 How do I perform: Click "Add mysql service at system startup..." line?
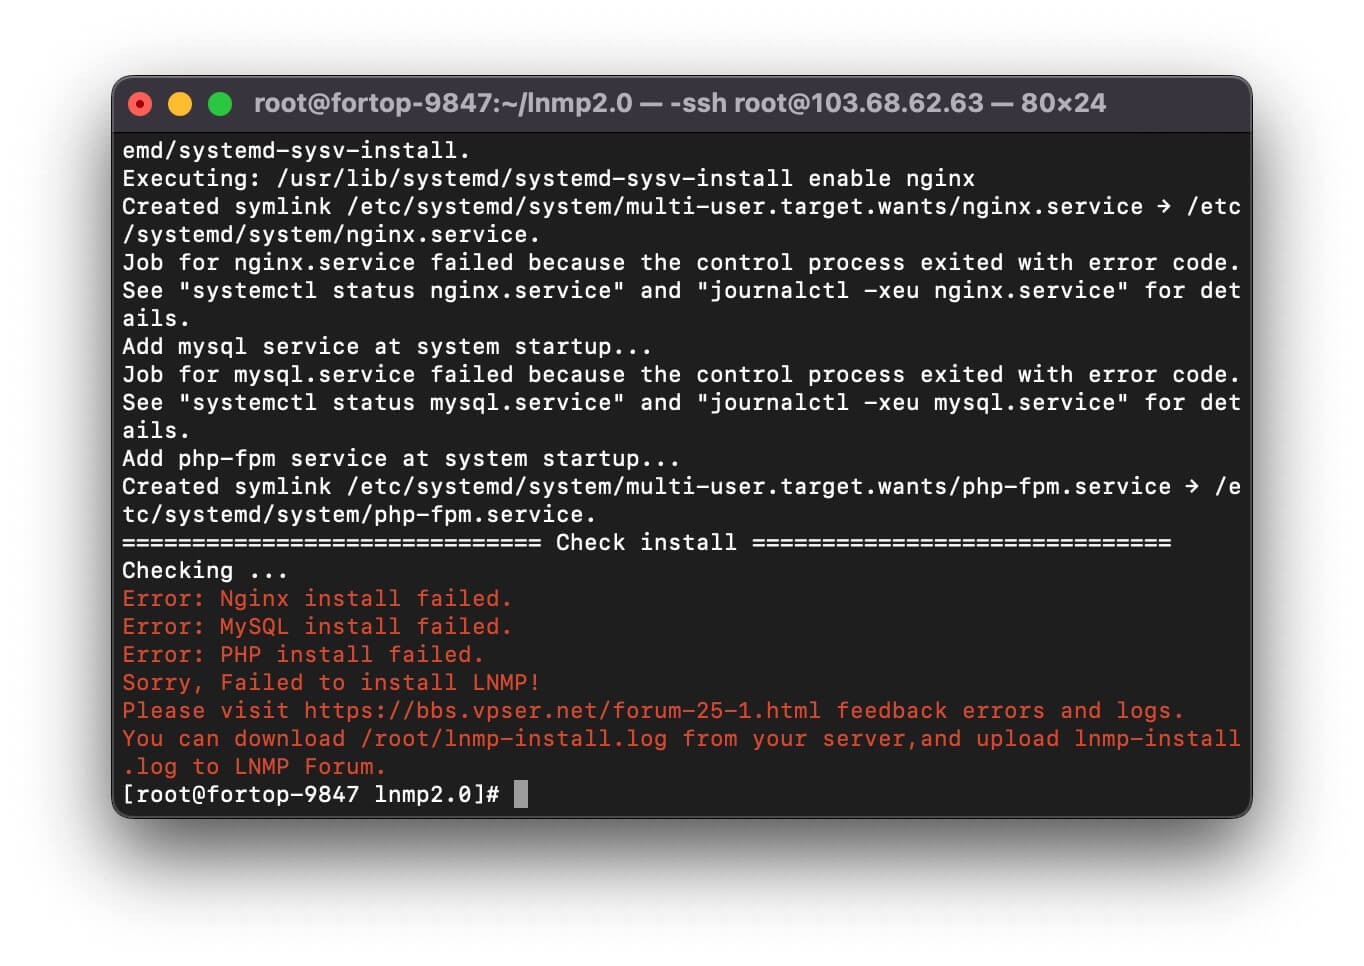point(387,347)
